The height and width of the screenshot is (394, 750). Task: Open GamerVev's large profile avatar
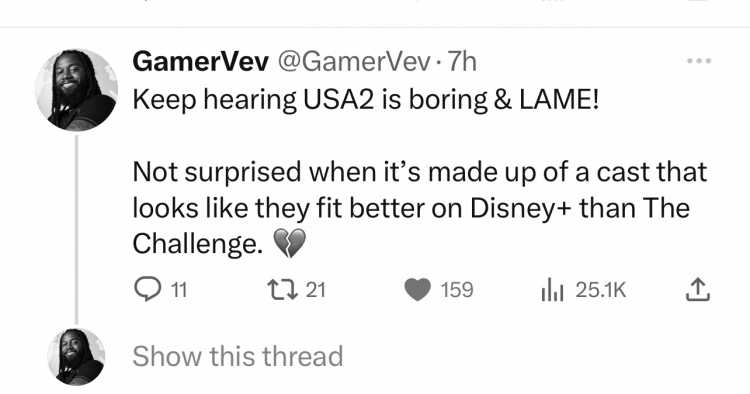pyautogui.click(x=76, y=90)
